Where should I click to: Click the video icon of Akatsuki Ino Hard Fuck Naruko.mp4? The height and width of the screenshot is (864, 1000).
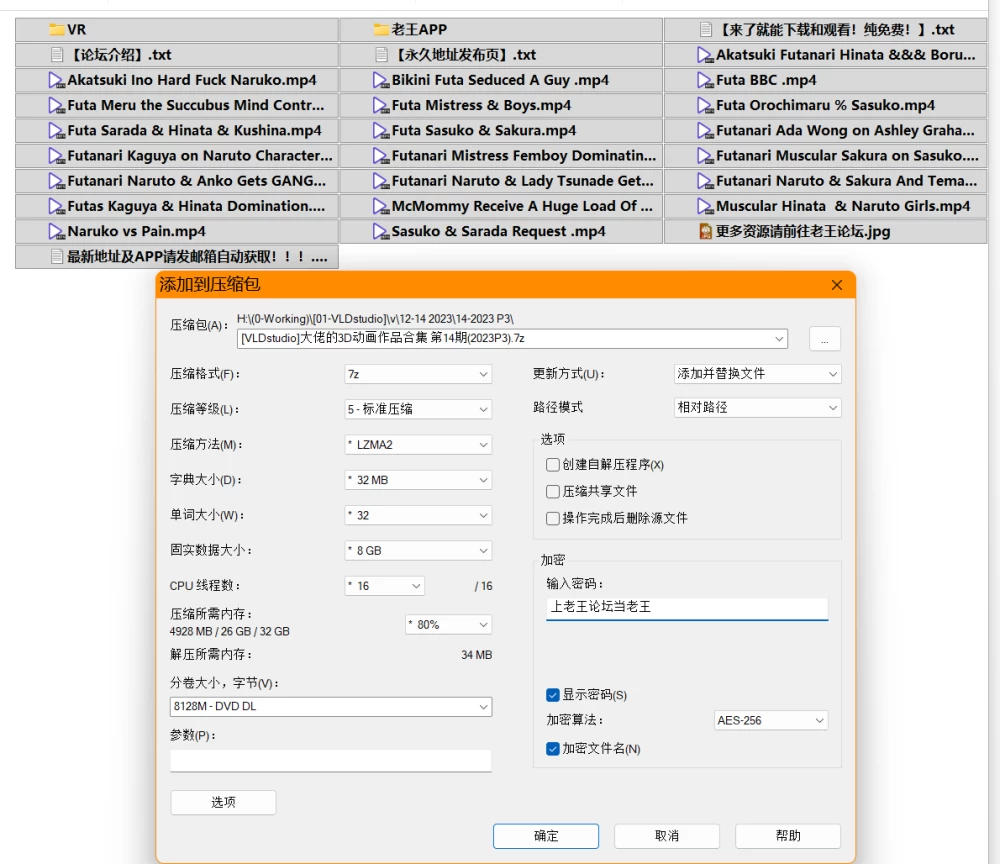coord(57,80)
